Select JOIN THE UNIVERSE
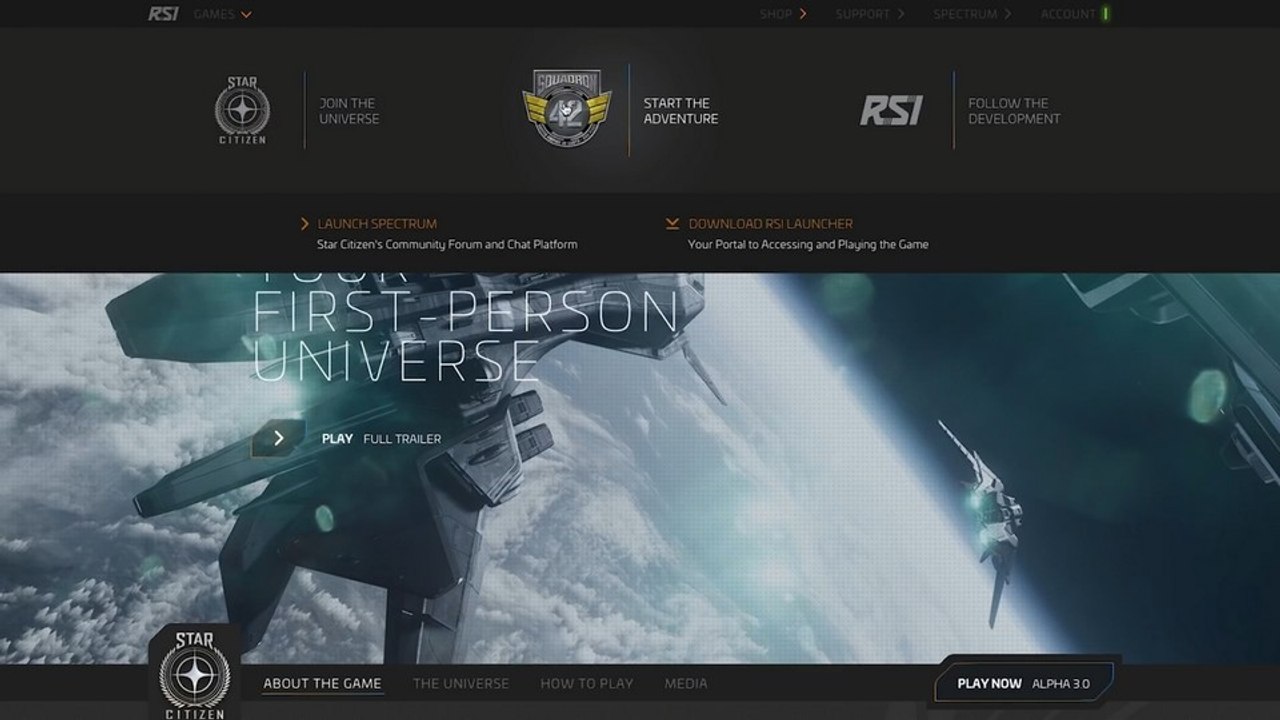1280x720 pixels. [x=349, y=111]
